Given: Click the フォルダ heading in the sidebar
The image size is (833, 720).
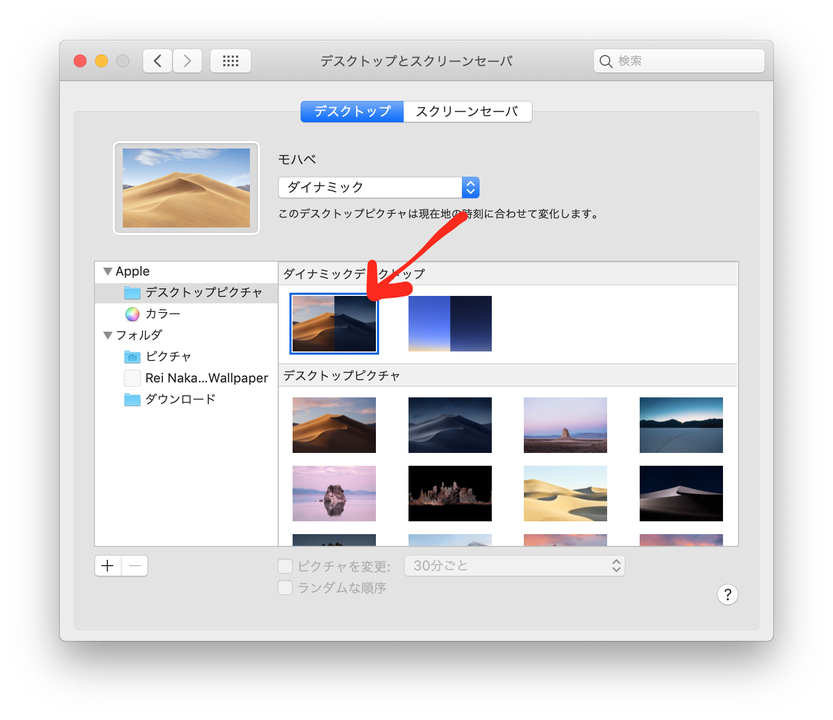Looking at the screenshot, I should pos(139,335).
